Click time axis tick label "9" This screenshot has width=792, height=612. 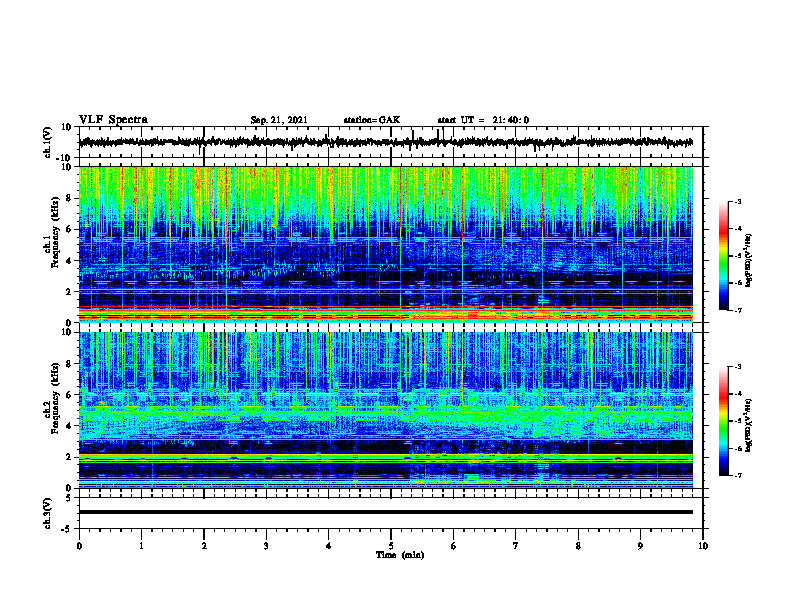coord(640,546)
